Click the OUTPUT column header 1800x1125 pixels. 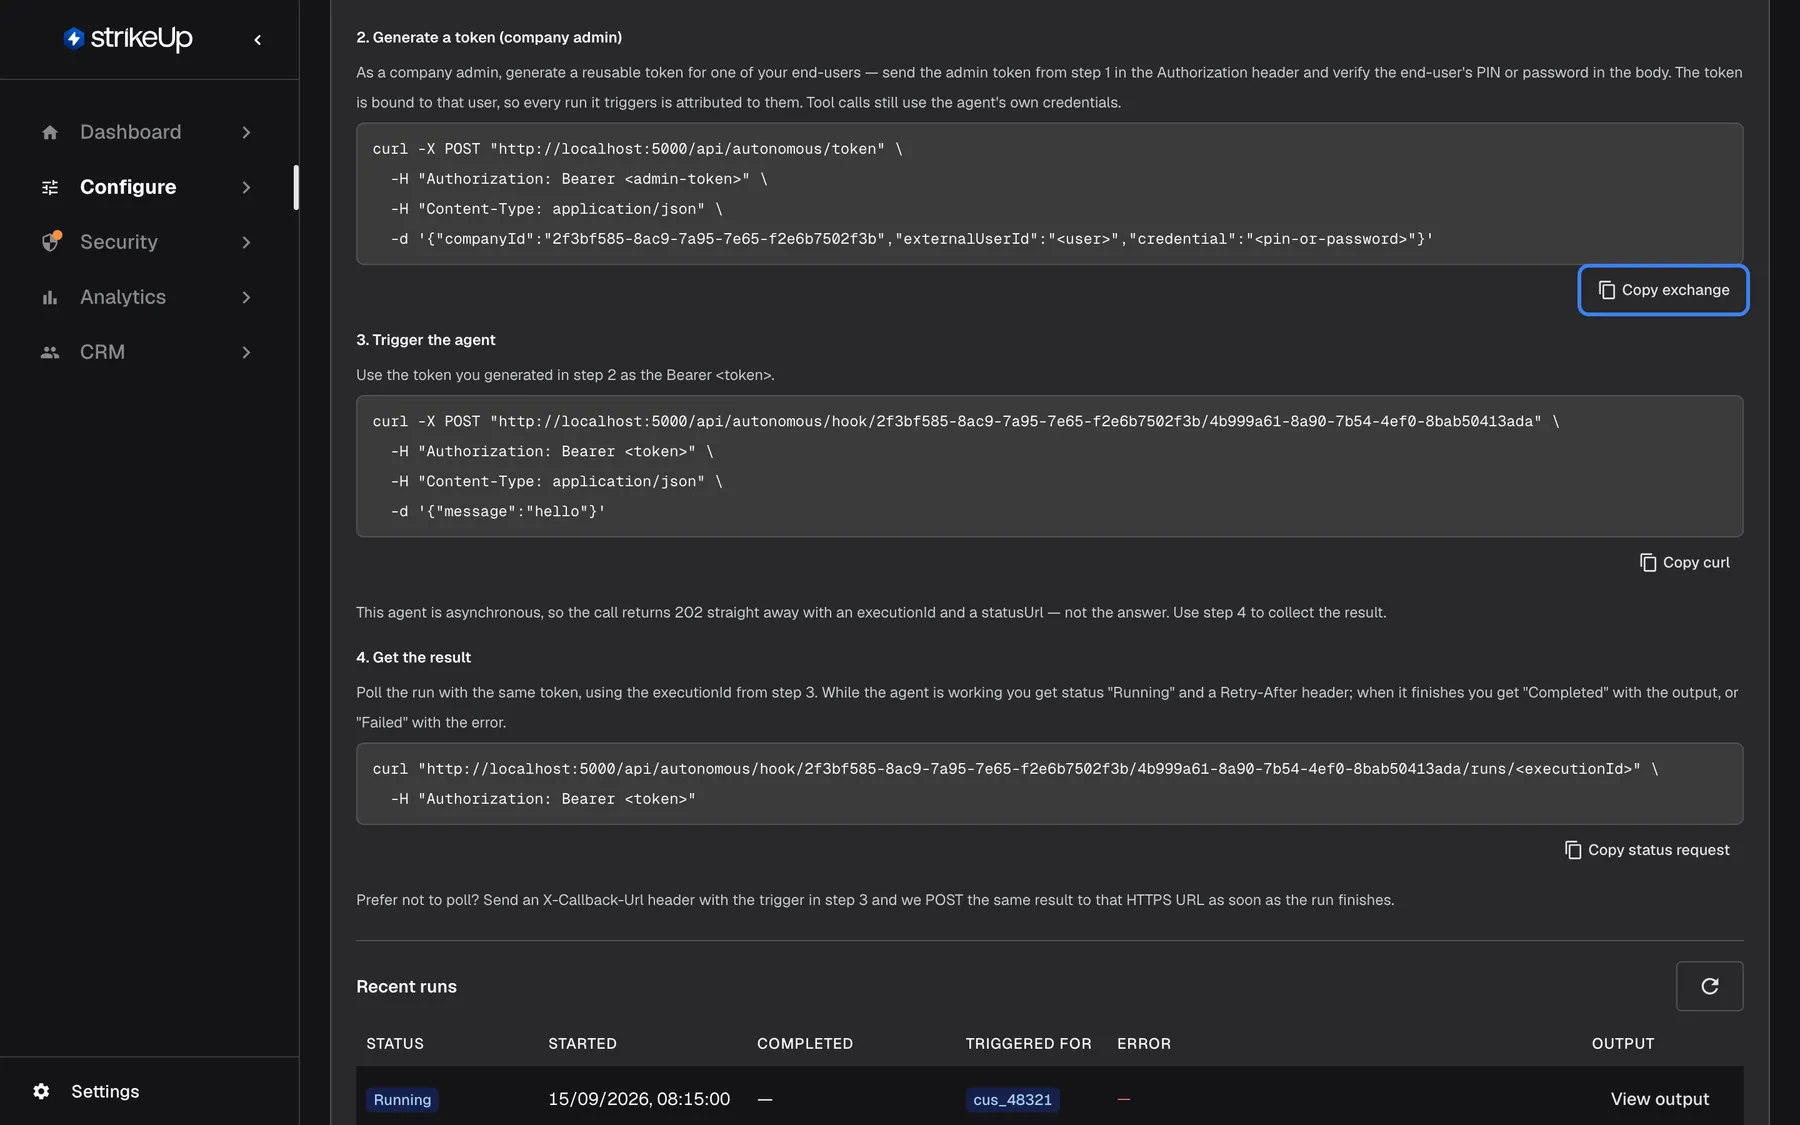click(x=1623, y=1043)
